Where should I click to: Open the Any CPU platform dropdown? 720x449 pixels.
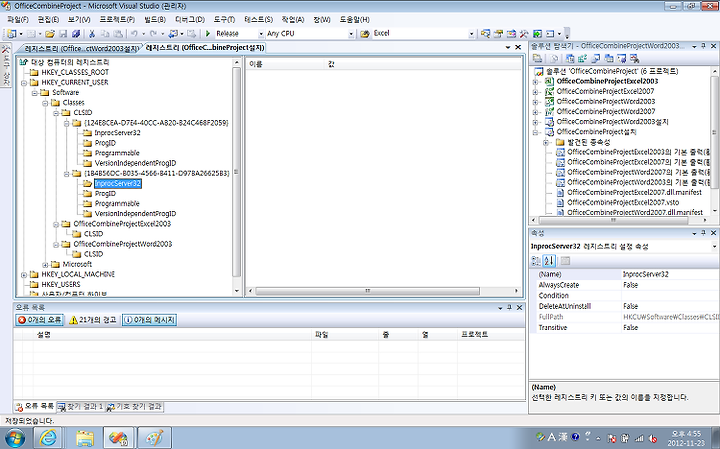click(351, 34)
